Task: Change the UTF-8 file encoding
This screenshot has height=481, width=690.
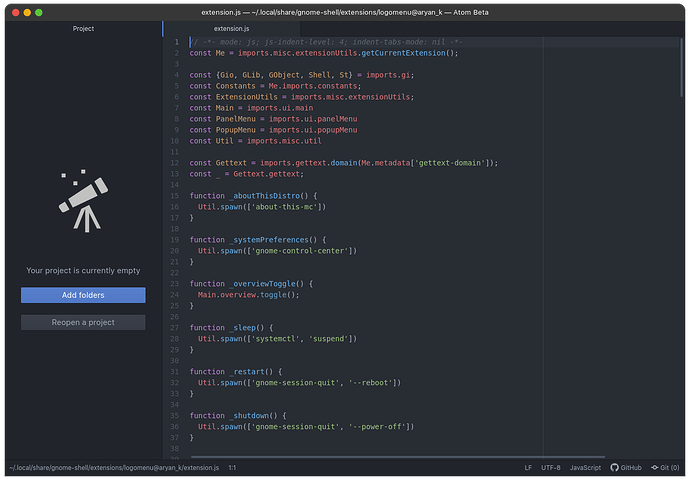Action: click(551, 467)
